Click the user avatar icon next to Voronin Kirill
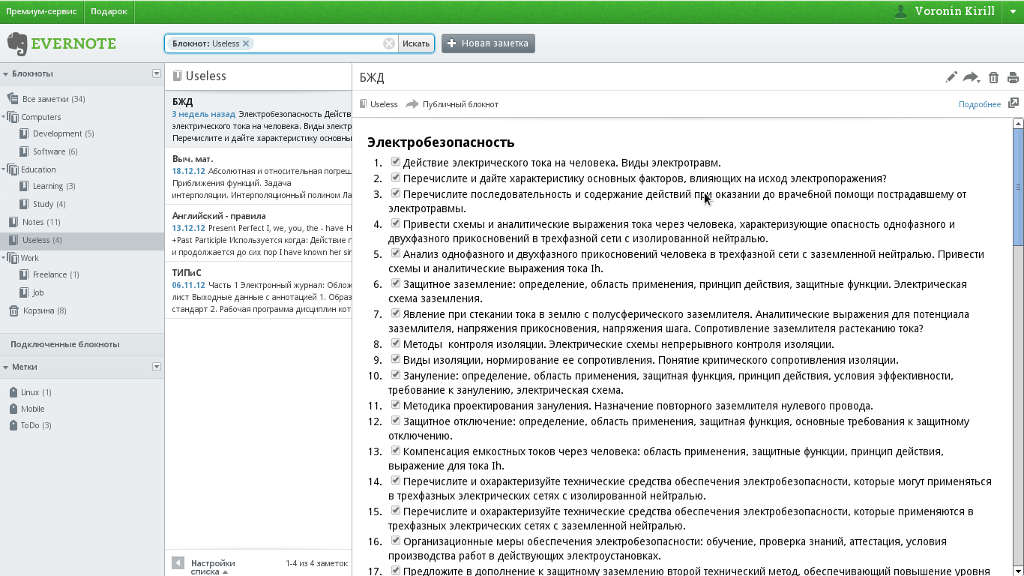1024x576 pixels. [901, 11]
